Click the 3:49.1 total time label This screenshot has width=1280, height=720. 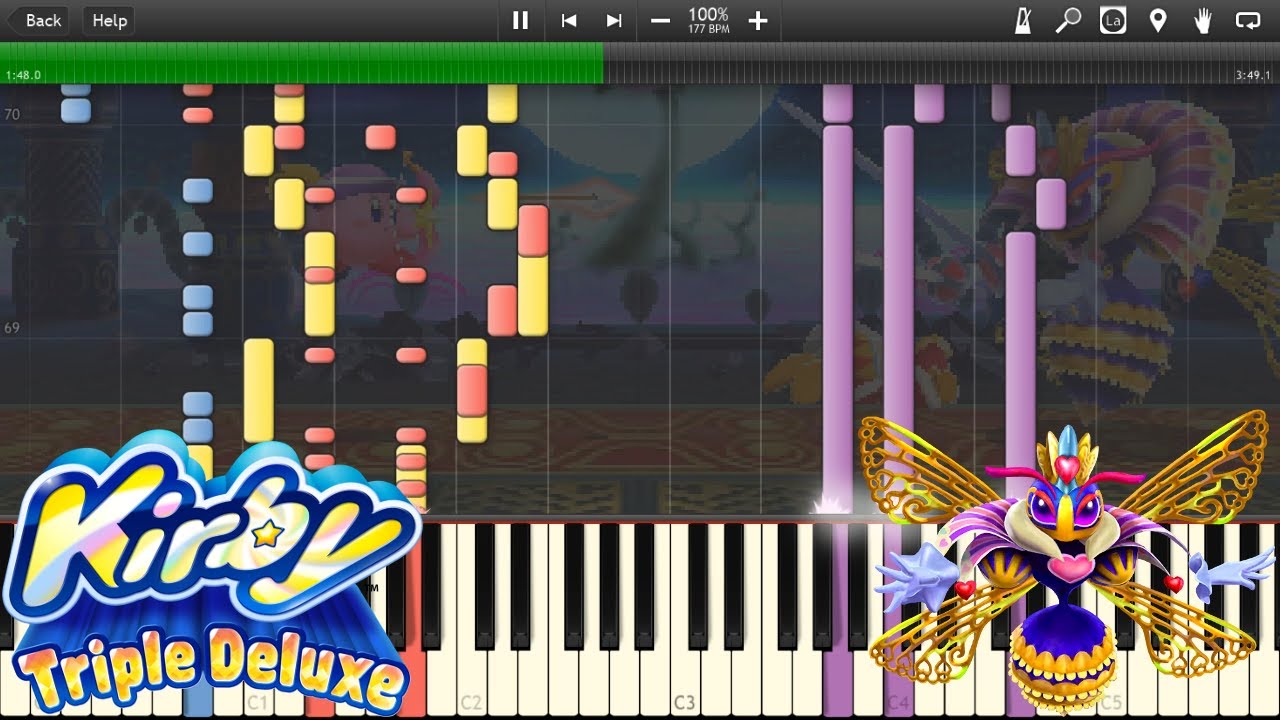coord(1252,75)
